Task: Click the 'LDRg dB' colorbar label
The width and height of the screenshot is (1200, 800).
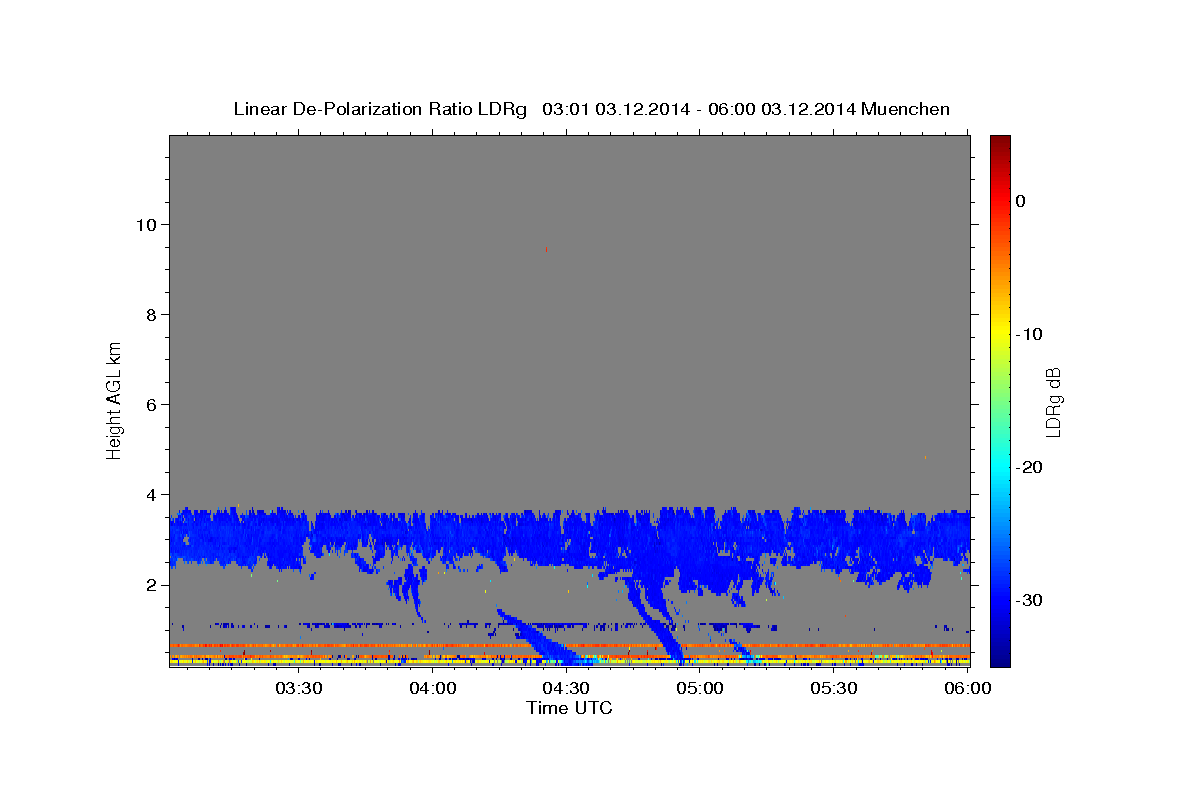Action: pos(1052,401)
